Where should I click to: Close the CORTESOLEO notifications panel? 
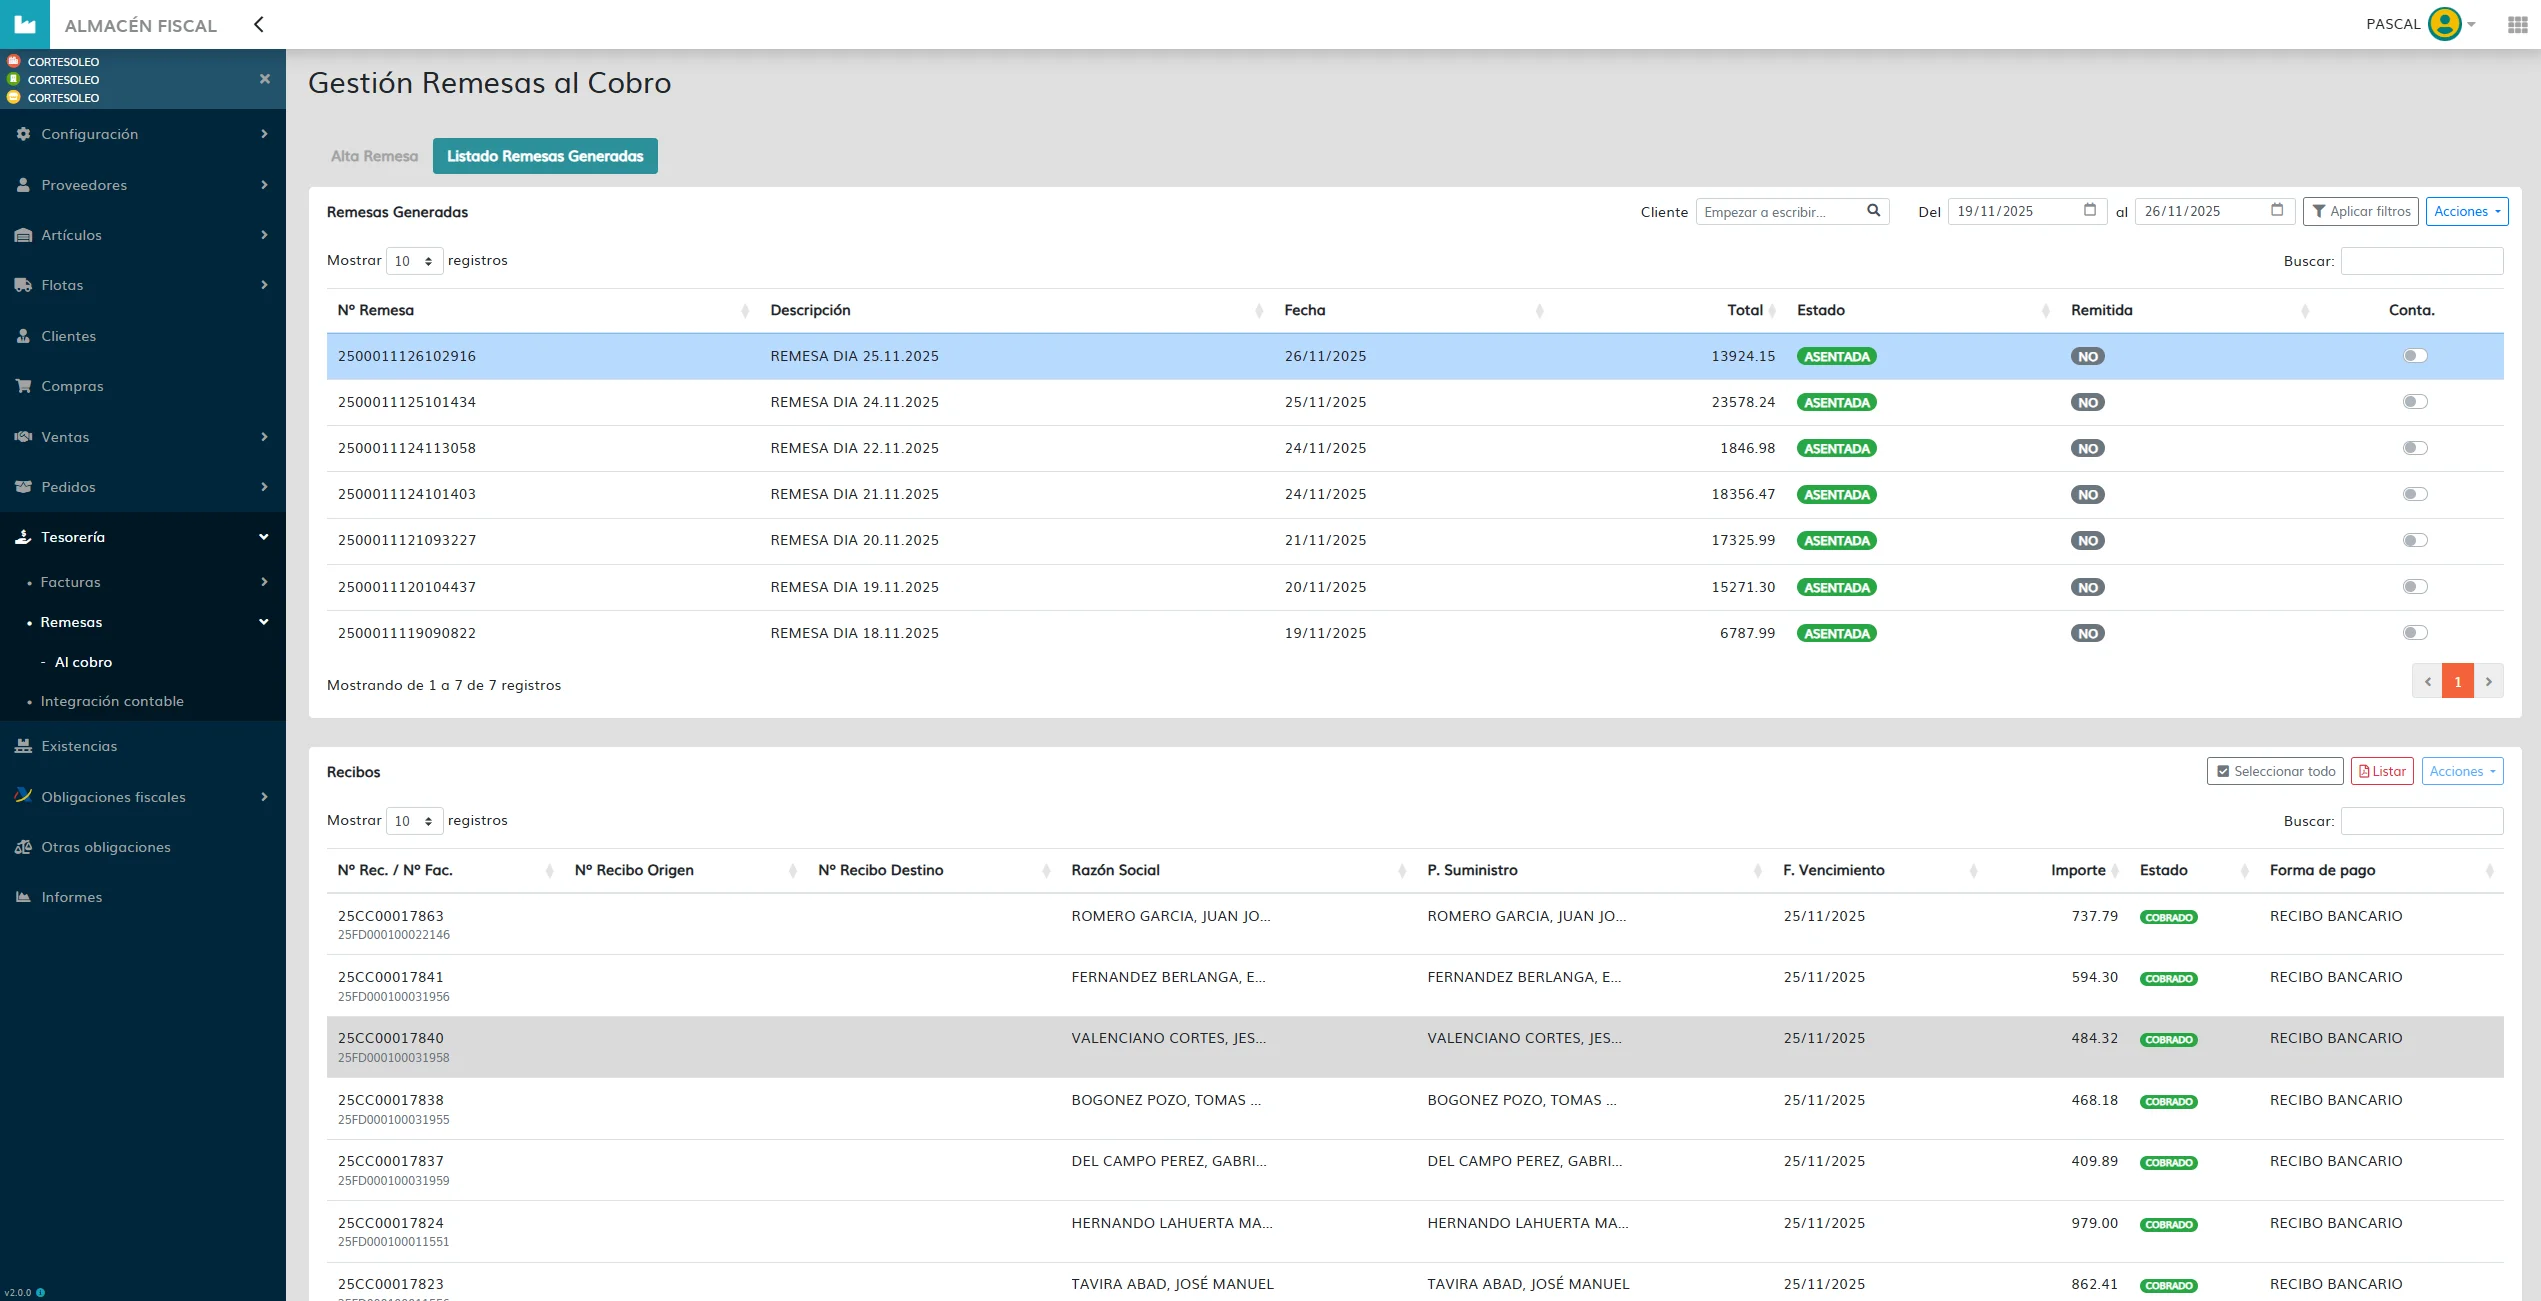click(x=265, y=79)
